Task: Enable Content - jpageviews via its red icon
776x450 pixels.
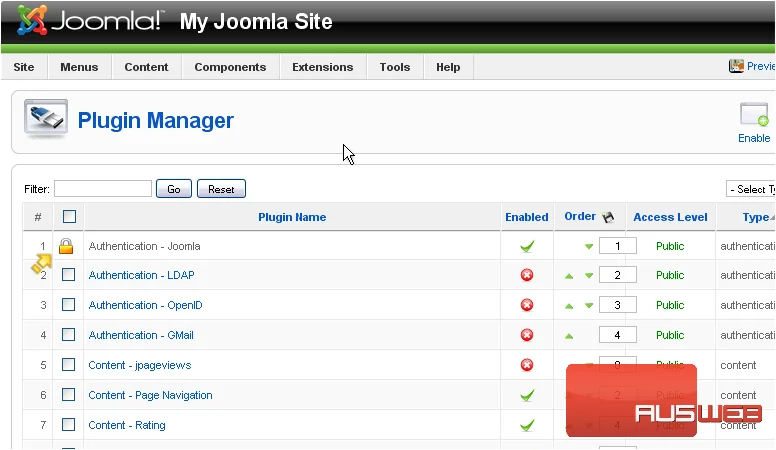Action: click(x=527, y=365)
